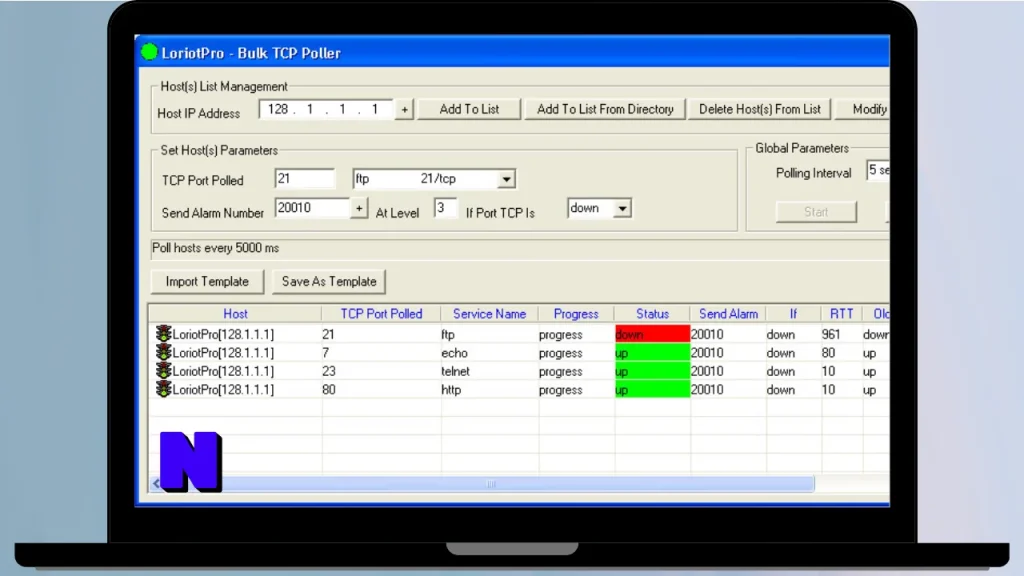Click the http service name cell
Screen dimensions: 1024x576
(451, 389)
